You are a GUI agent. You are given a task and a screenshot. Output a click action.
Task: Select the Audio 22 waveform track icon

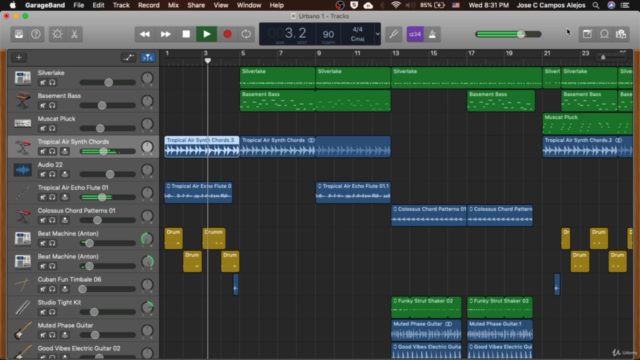point(22,170)
